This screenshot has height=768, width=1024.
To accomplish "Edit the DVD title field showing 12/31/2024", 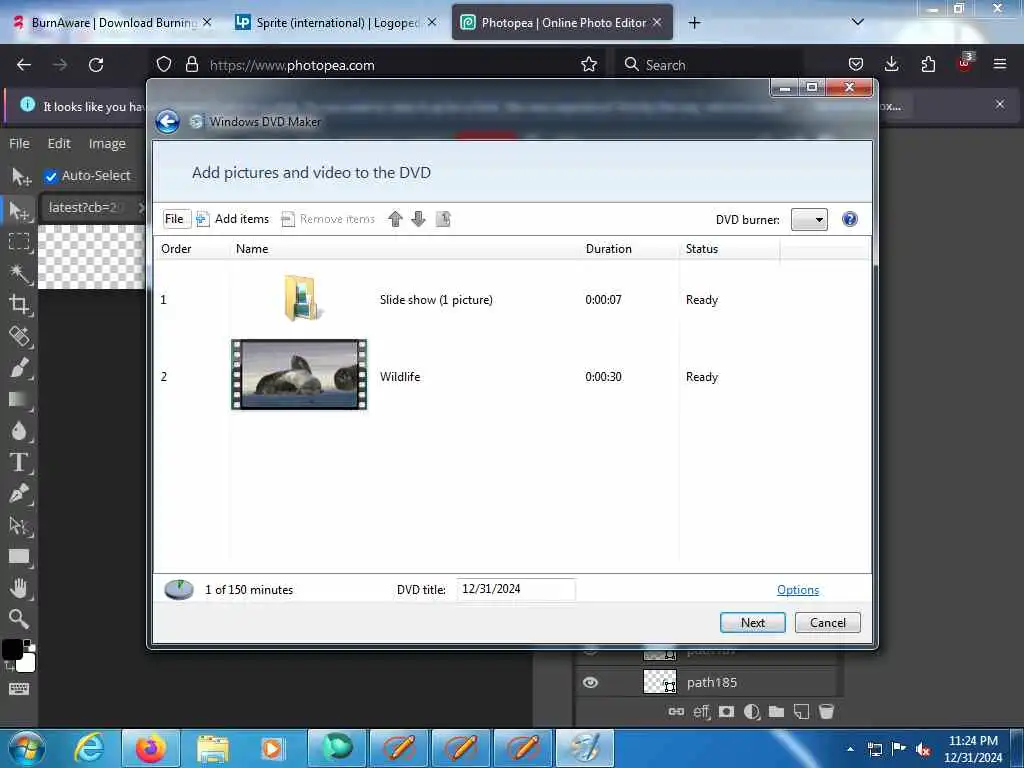I will tap(515, 589).
